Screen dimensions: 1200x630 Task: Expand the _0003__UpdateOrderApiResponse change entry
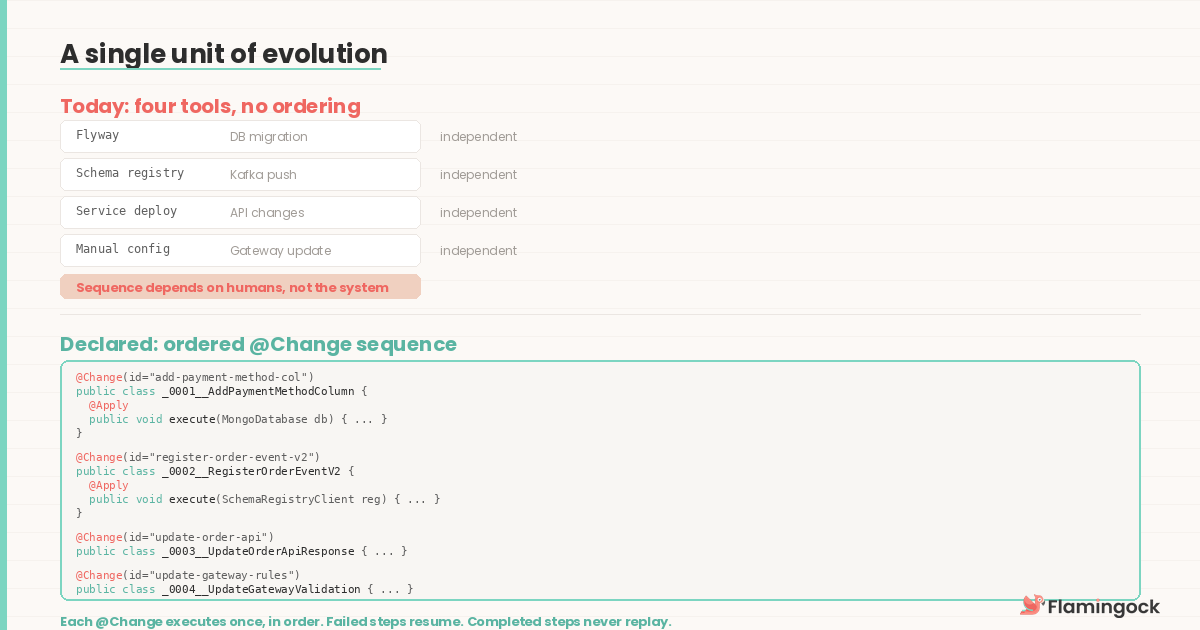240,551
